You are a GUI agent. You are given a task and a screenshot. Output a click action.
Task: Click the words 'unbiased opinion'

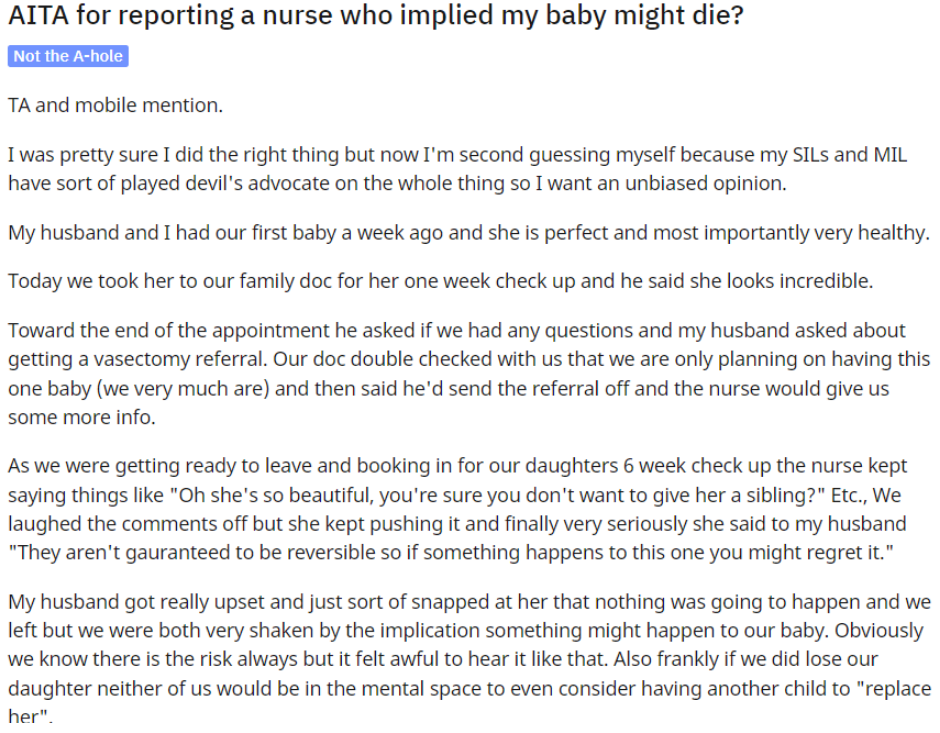point(705,183)
